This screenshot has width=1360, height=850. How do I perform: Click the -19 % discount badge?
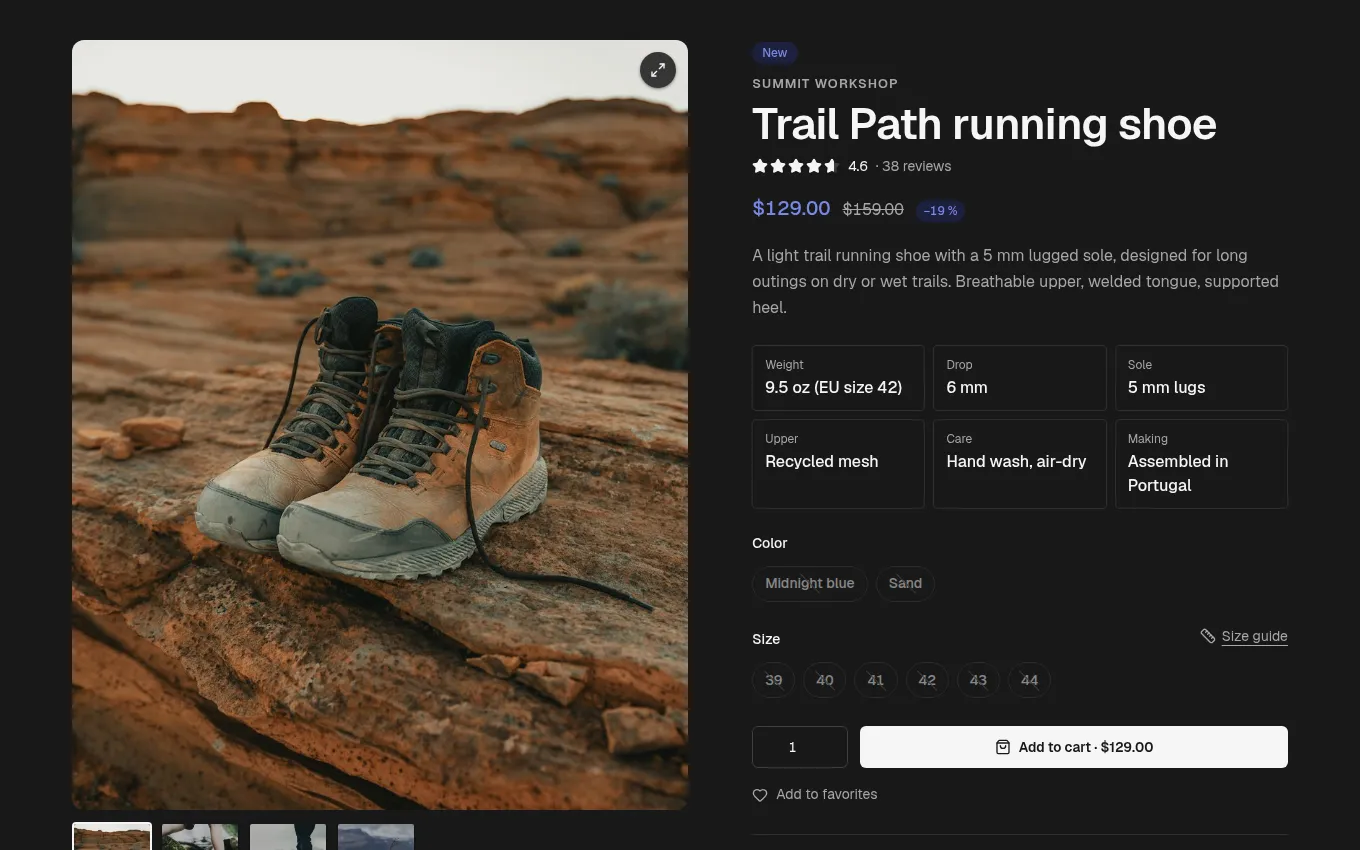tap(940, 211)
